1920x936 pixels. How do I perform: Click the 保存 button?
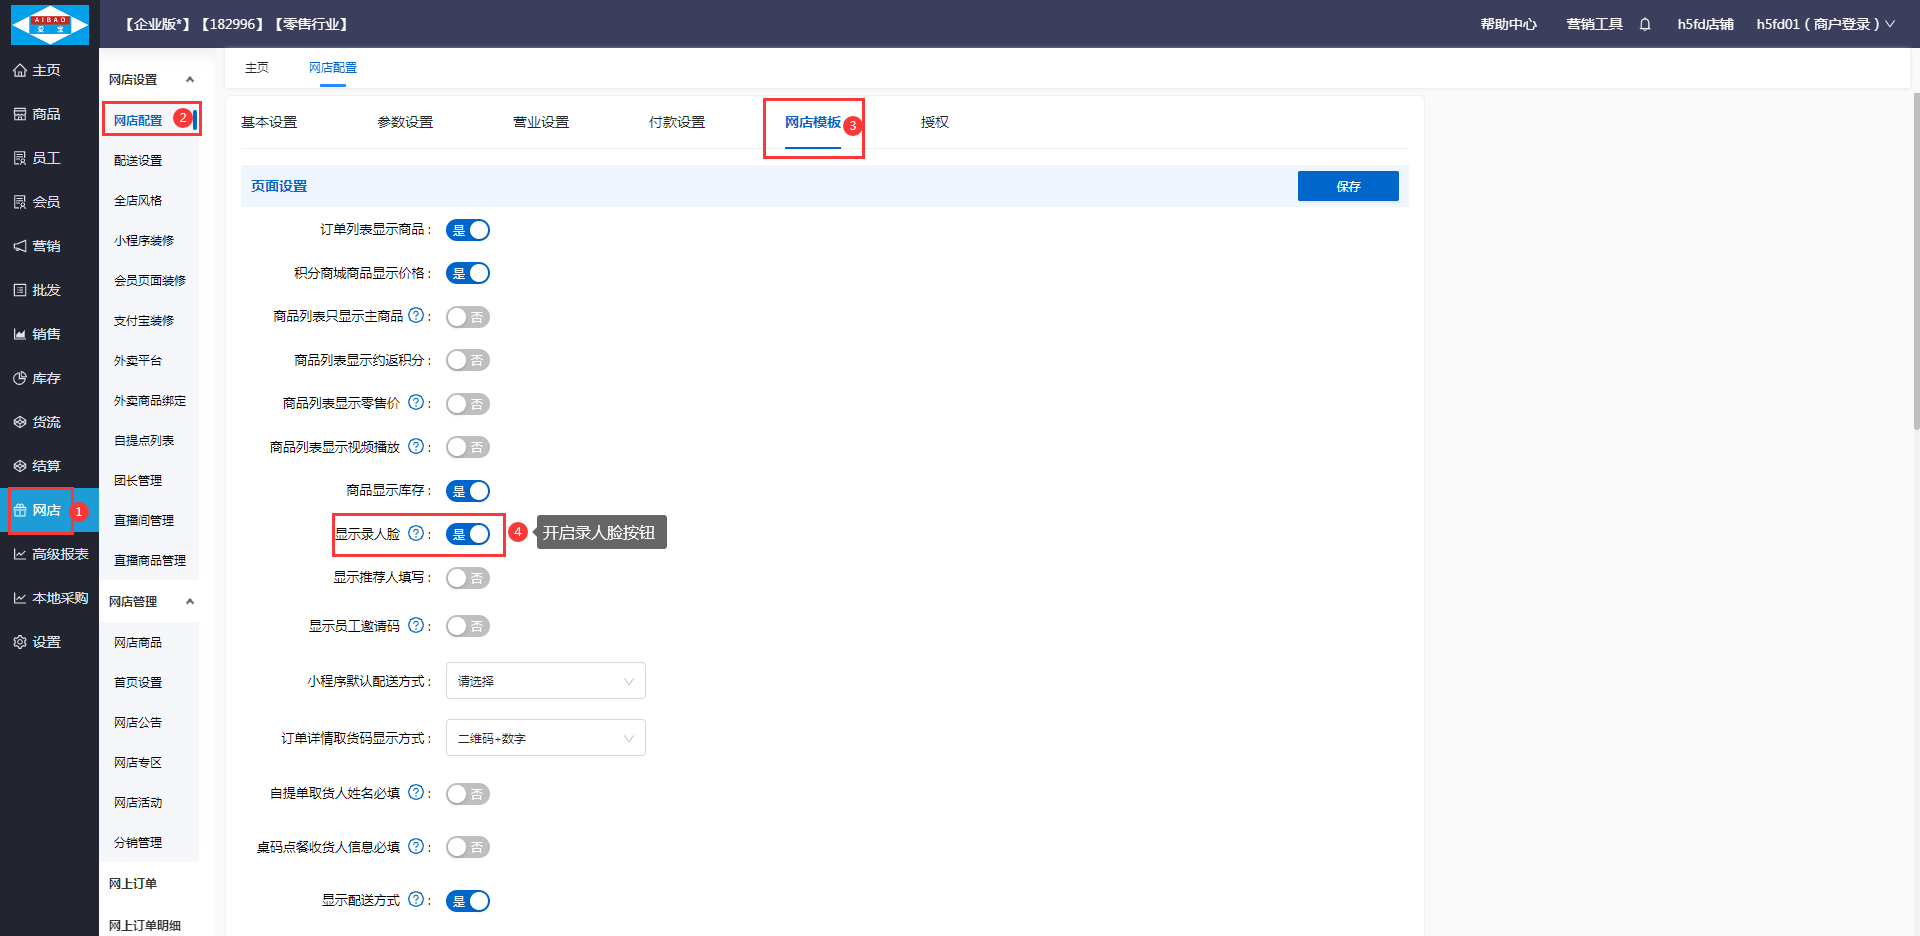coord(1347,186)
